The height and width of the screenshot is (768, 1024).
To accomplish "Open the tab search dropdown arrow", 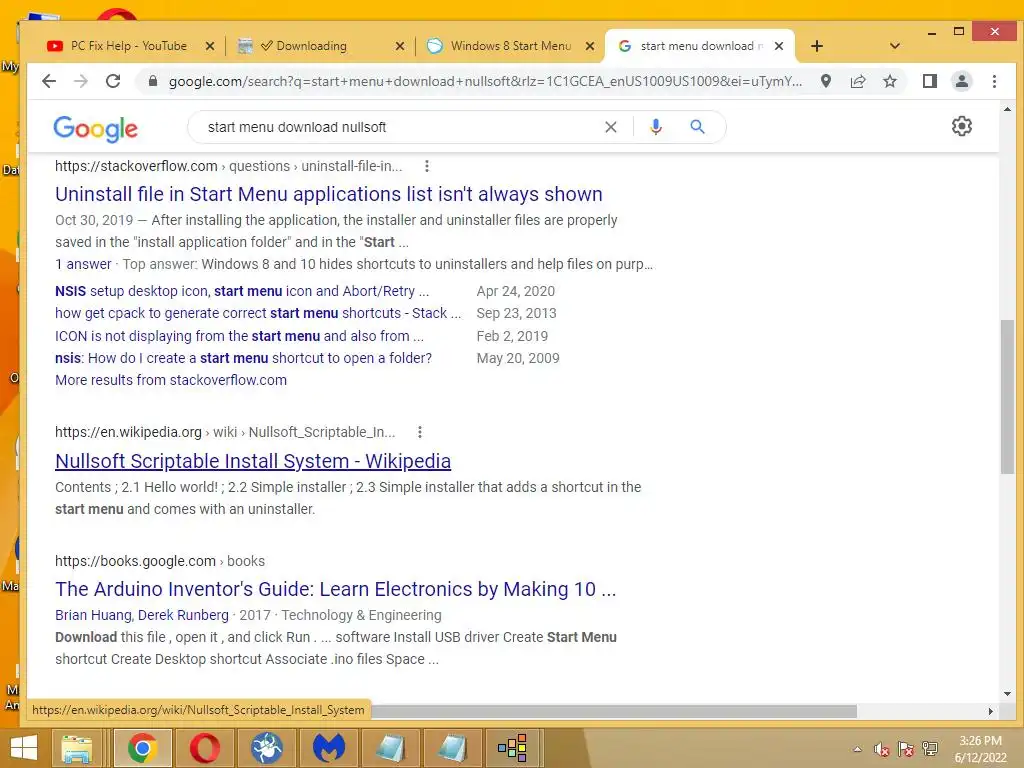I will 895,46.
